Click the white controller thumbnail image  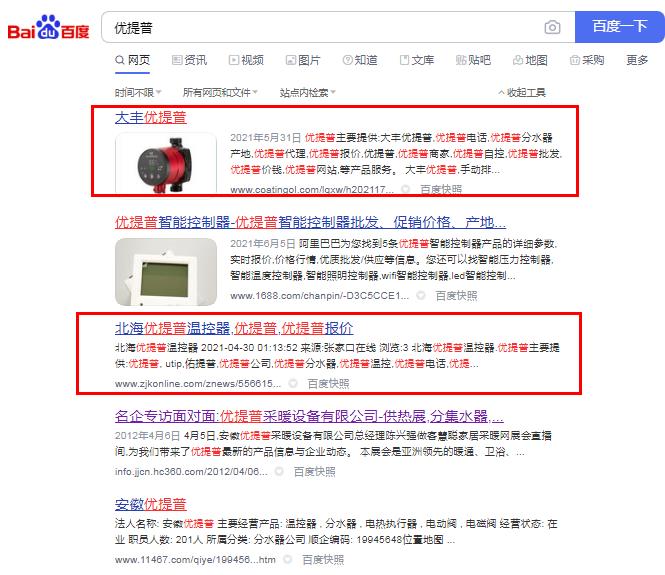click(166, 272)
